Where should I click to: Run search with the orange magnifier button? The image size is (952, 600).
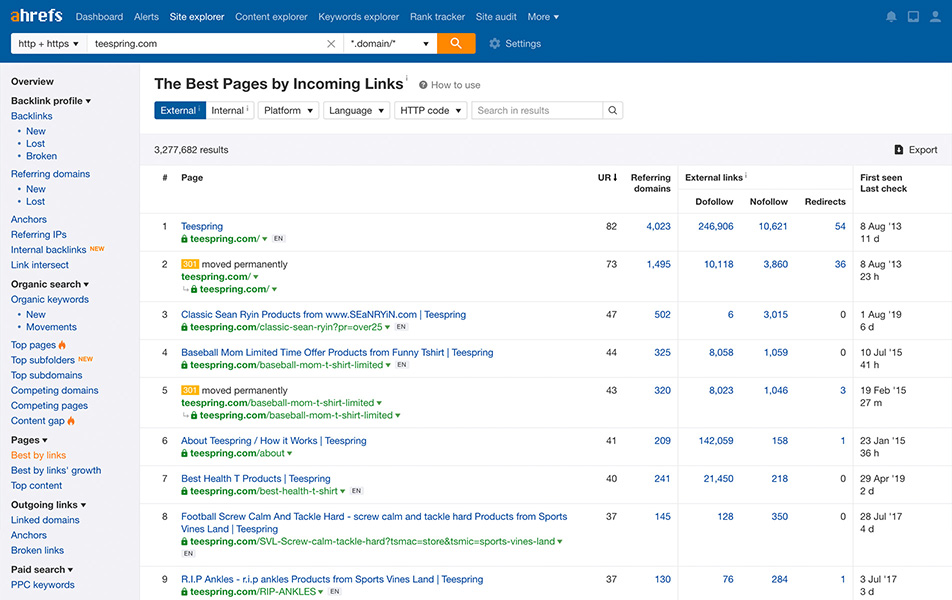[x=456, y=44]
